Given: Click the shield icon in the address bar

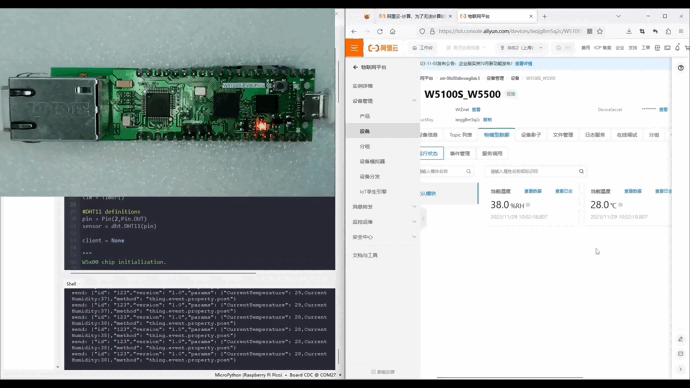Looking at the screenshot, I should [422, 31].
